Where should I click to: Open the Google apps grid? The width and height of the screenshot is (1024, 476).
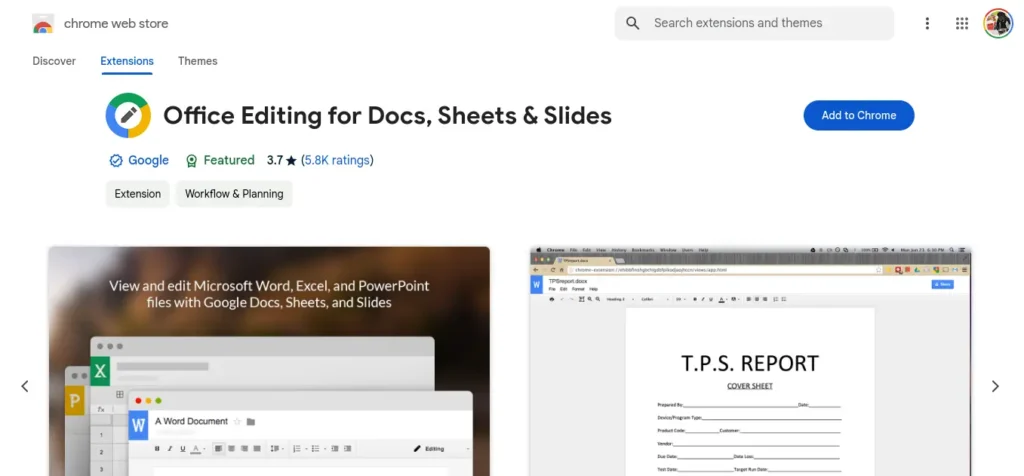click(961, 24)
